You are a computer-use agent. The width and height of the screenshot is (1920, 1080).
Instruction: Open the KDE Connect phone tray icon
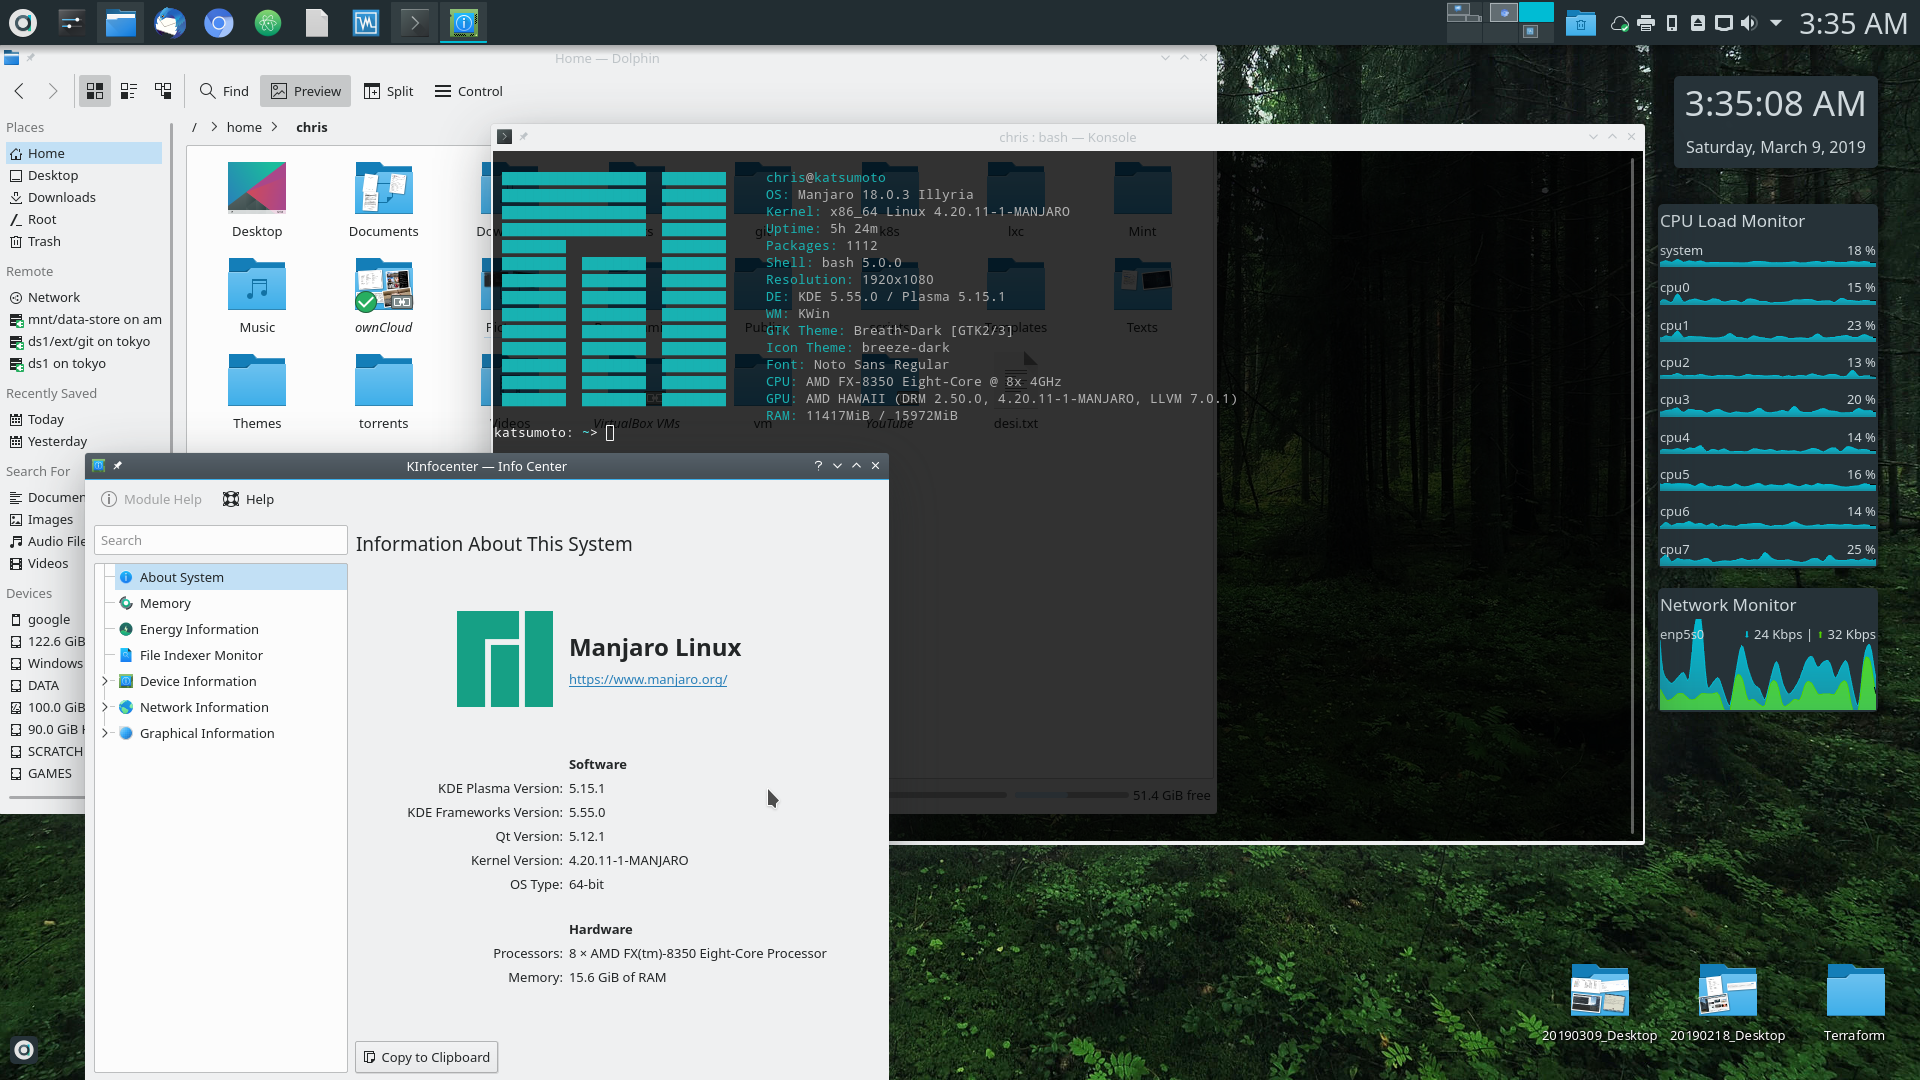coord(1672,23)
